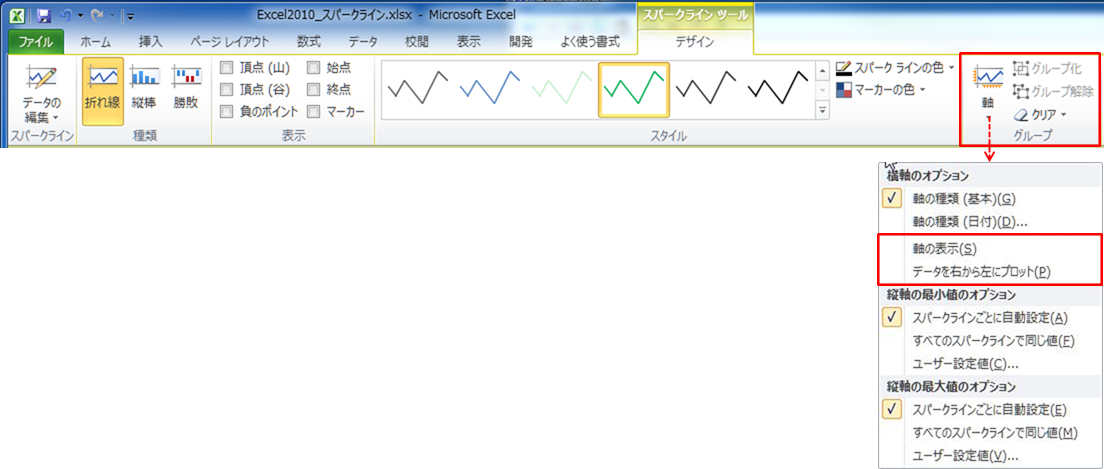This screenshot has width=1104, height=469.
Task: Select the 折れ線 line sparkline type
Action: (x=102, y=91)
